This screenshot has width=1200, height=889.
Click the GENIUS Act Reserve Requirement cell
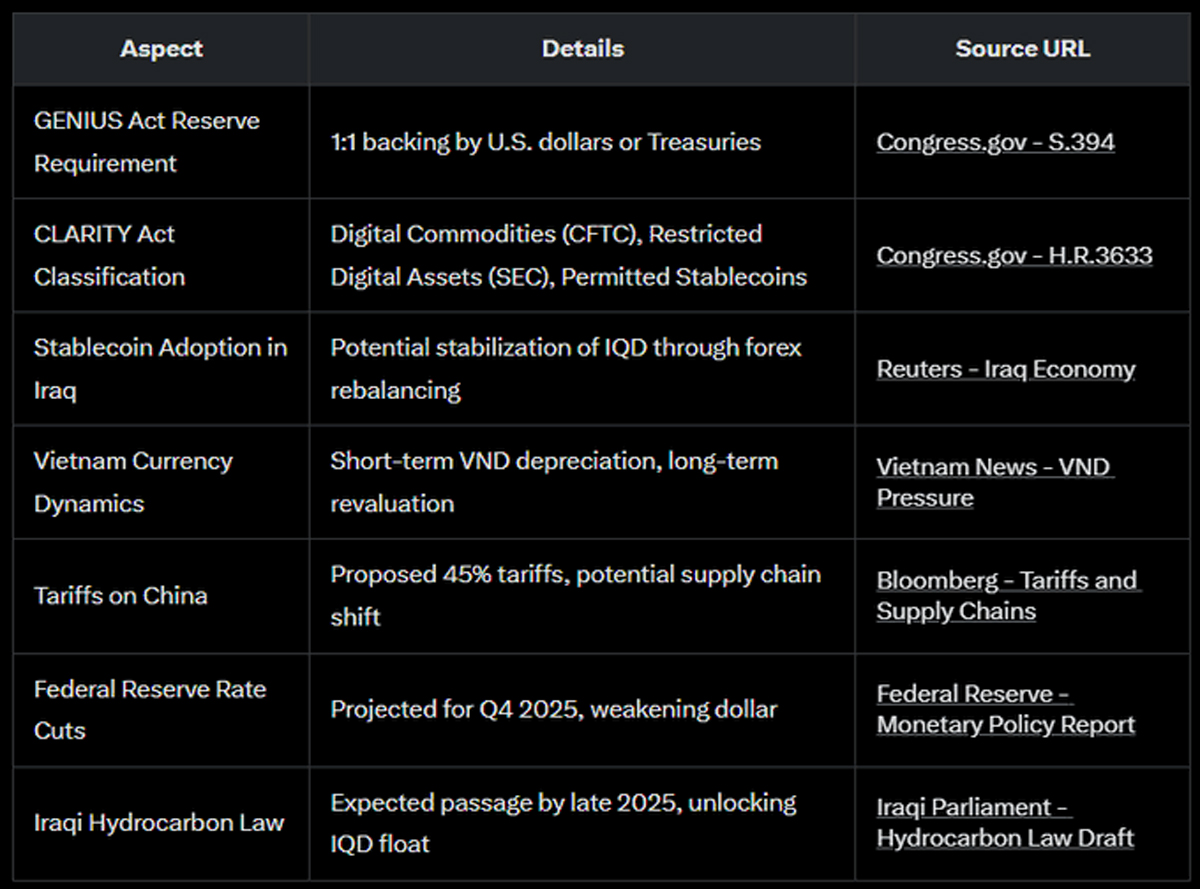click(146, 142)
